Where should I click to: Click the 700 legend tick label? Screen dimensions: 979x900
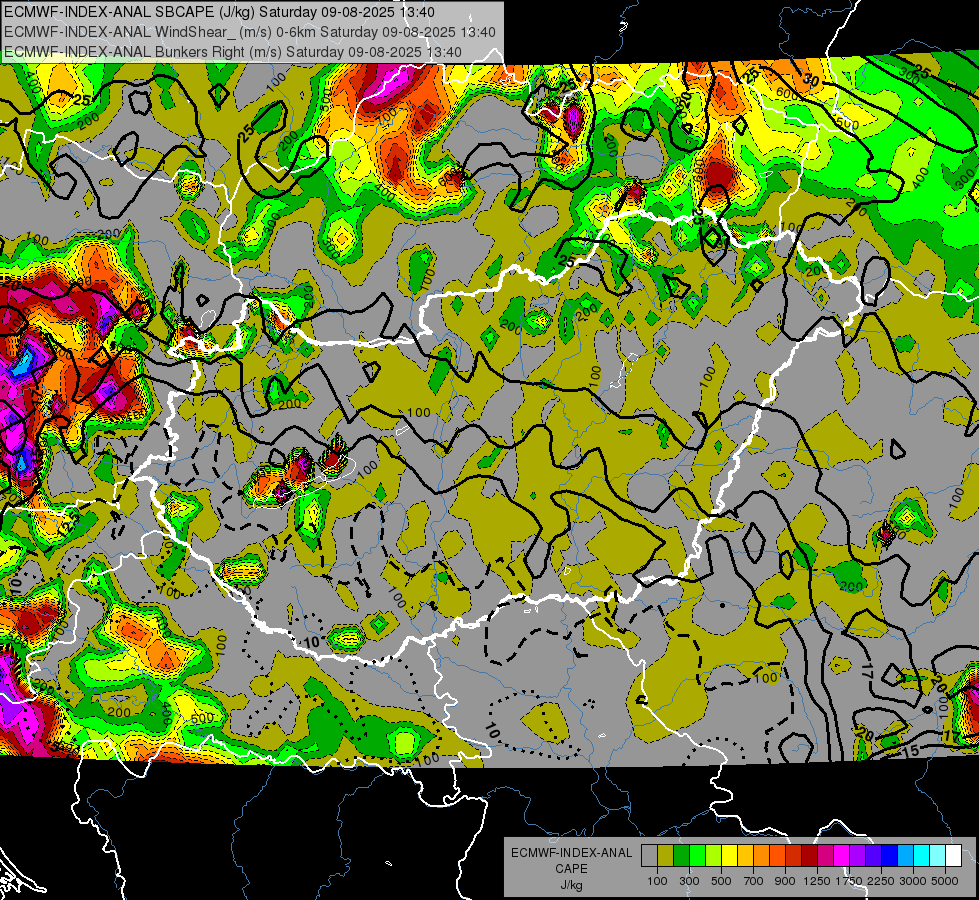click(x=754, y=881)
